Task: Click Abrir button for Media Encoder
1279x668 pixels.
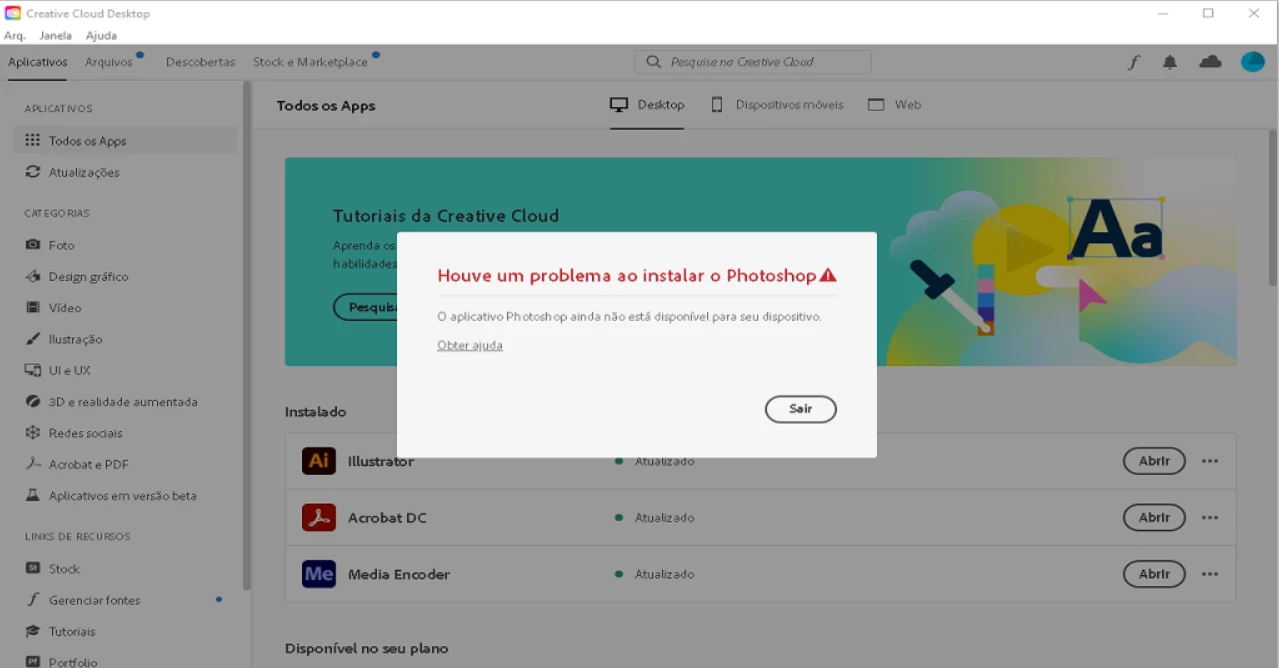Action: [x=1154, y=574]
